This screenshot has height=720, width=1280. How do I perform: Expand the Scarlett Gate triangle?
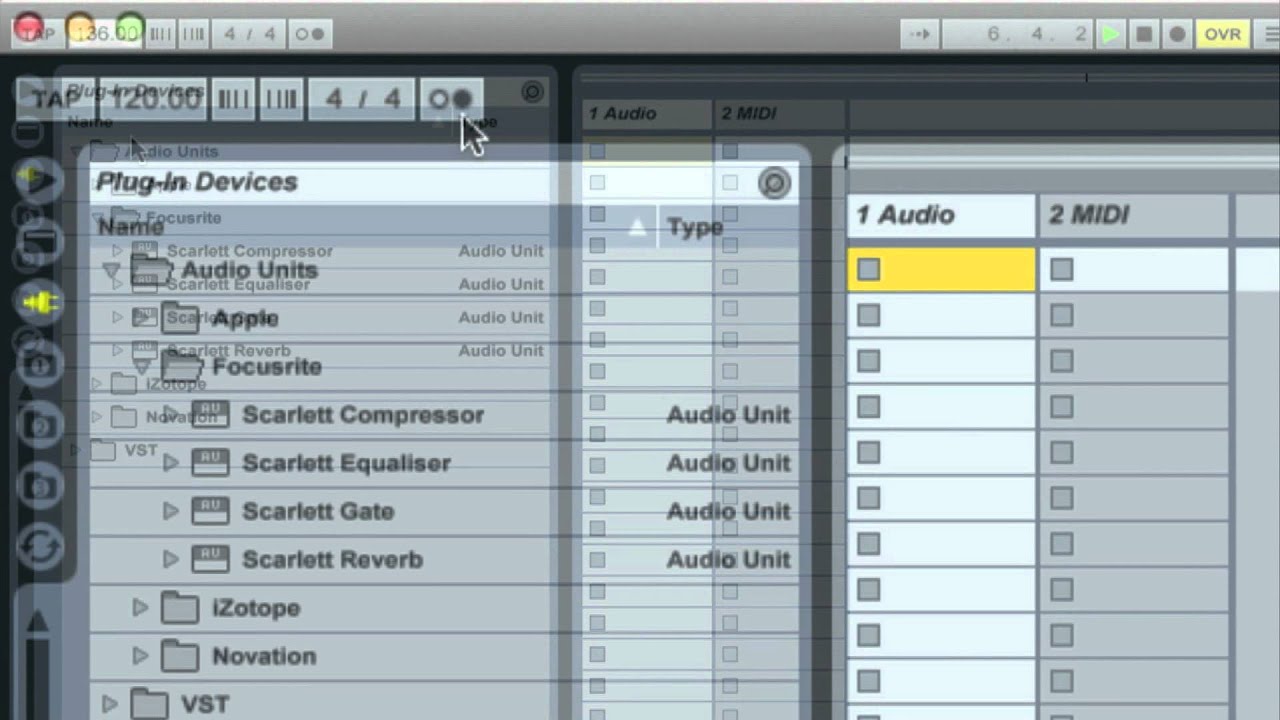171,511
